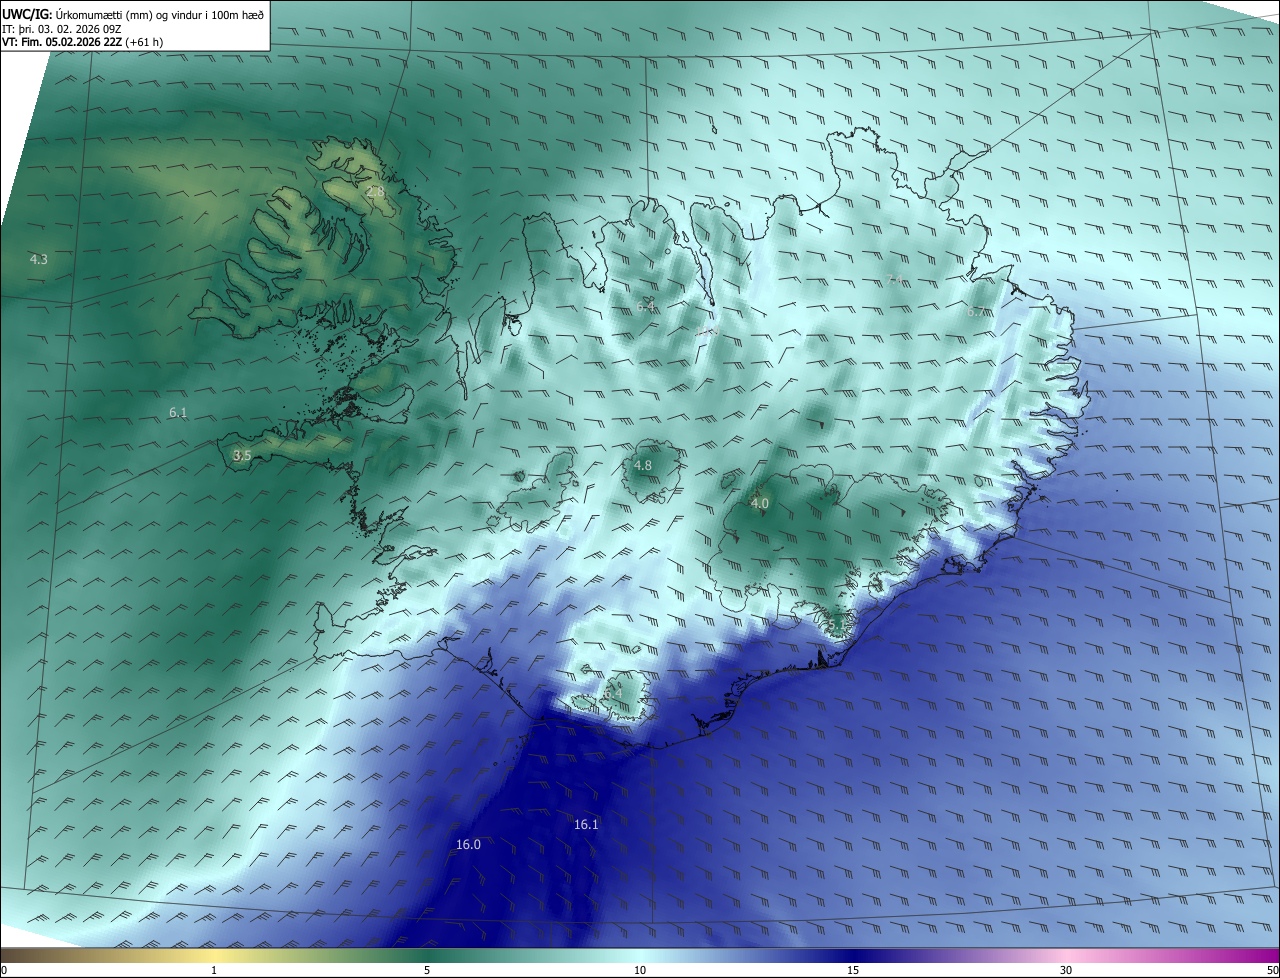Click the 16.0 offshore maximum label

click(468, 844)
